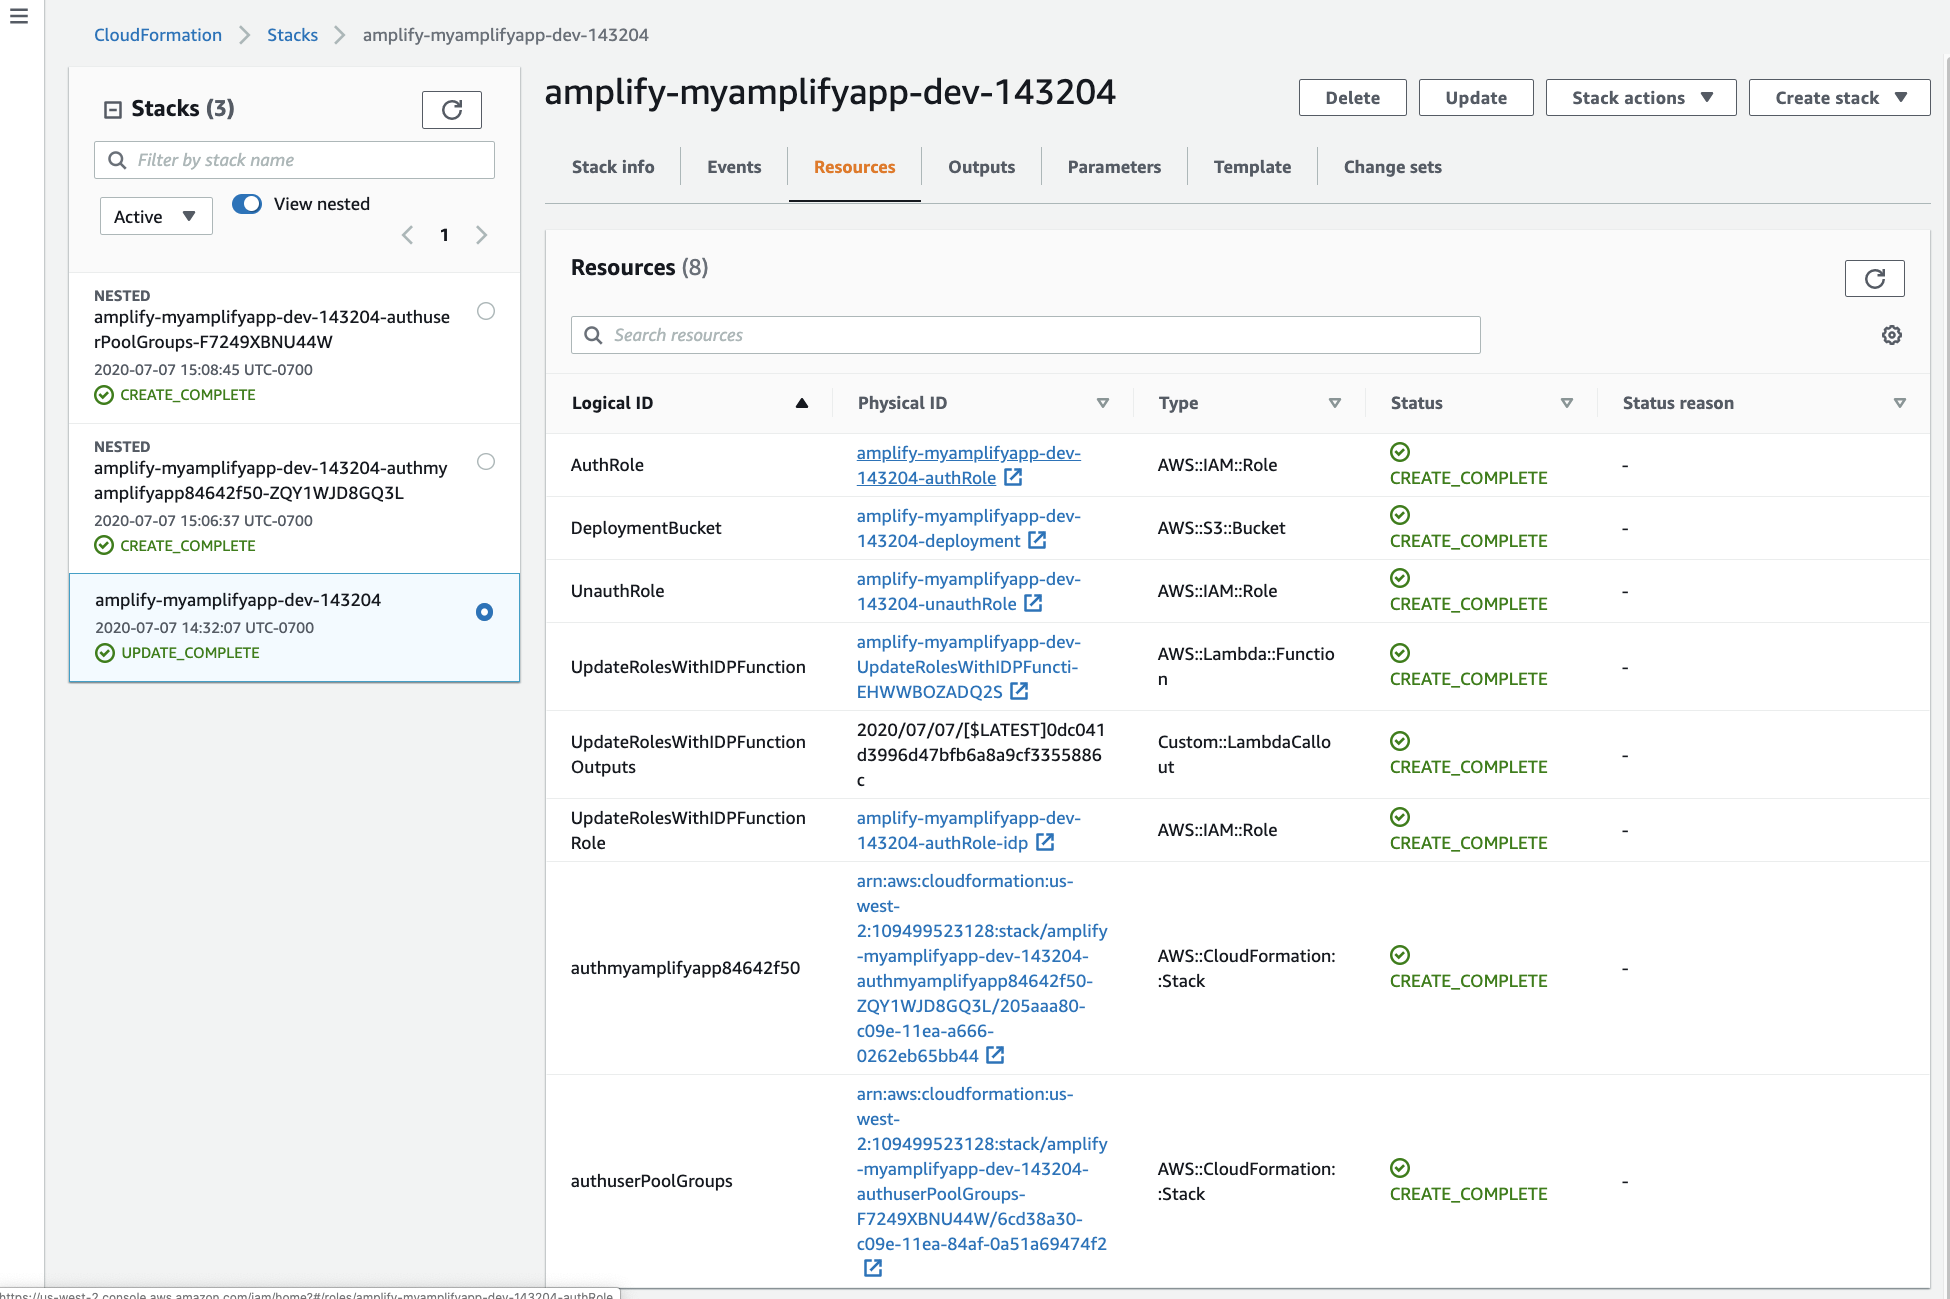Open Stack actions dropdown
The width and height of the screenshot is (1950, 1299).
click(x=1640, y=98)
